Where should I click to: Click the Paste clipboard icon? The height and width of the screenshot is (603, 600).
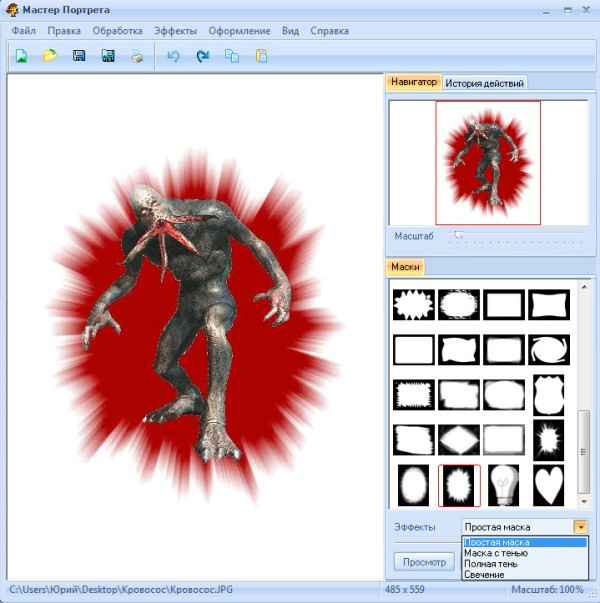click(261, 56)
